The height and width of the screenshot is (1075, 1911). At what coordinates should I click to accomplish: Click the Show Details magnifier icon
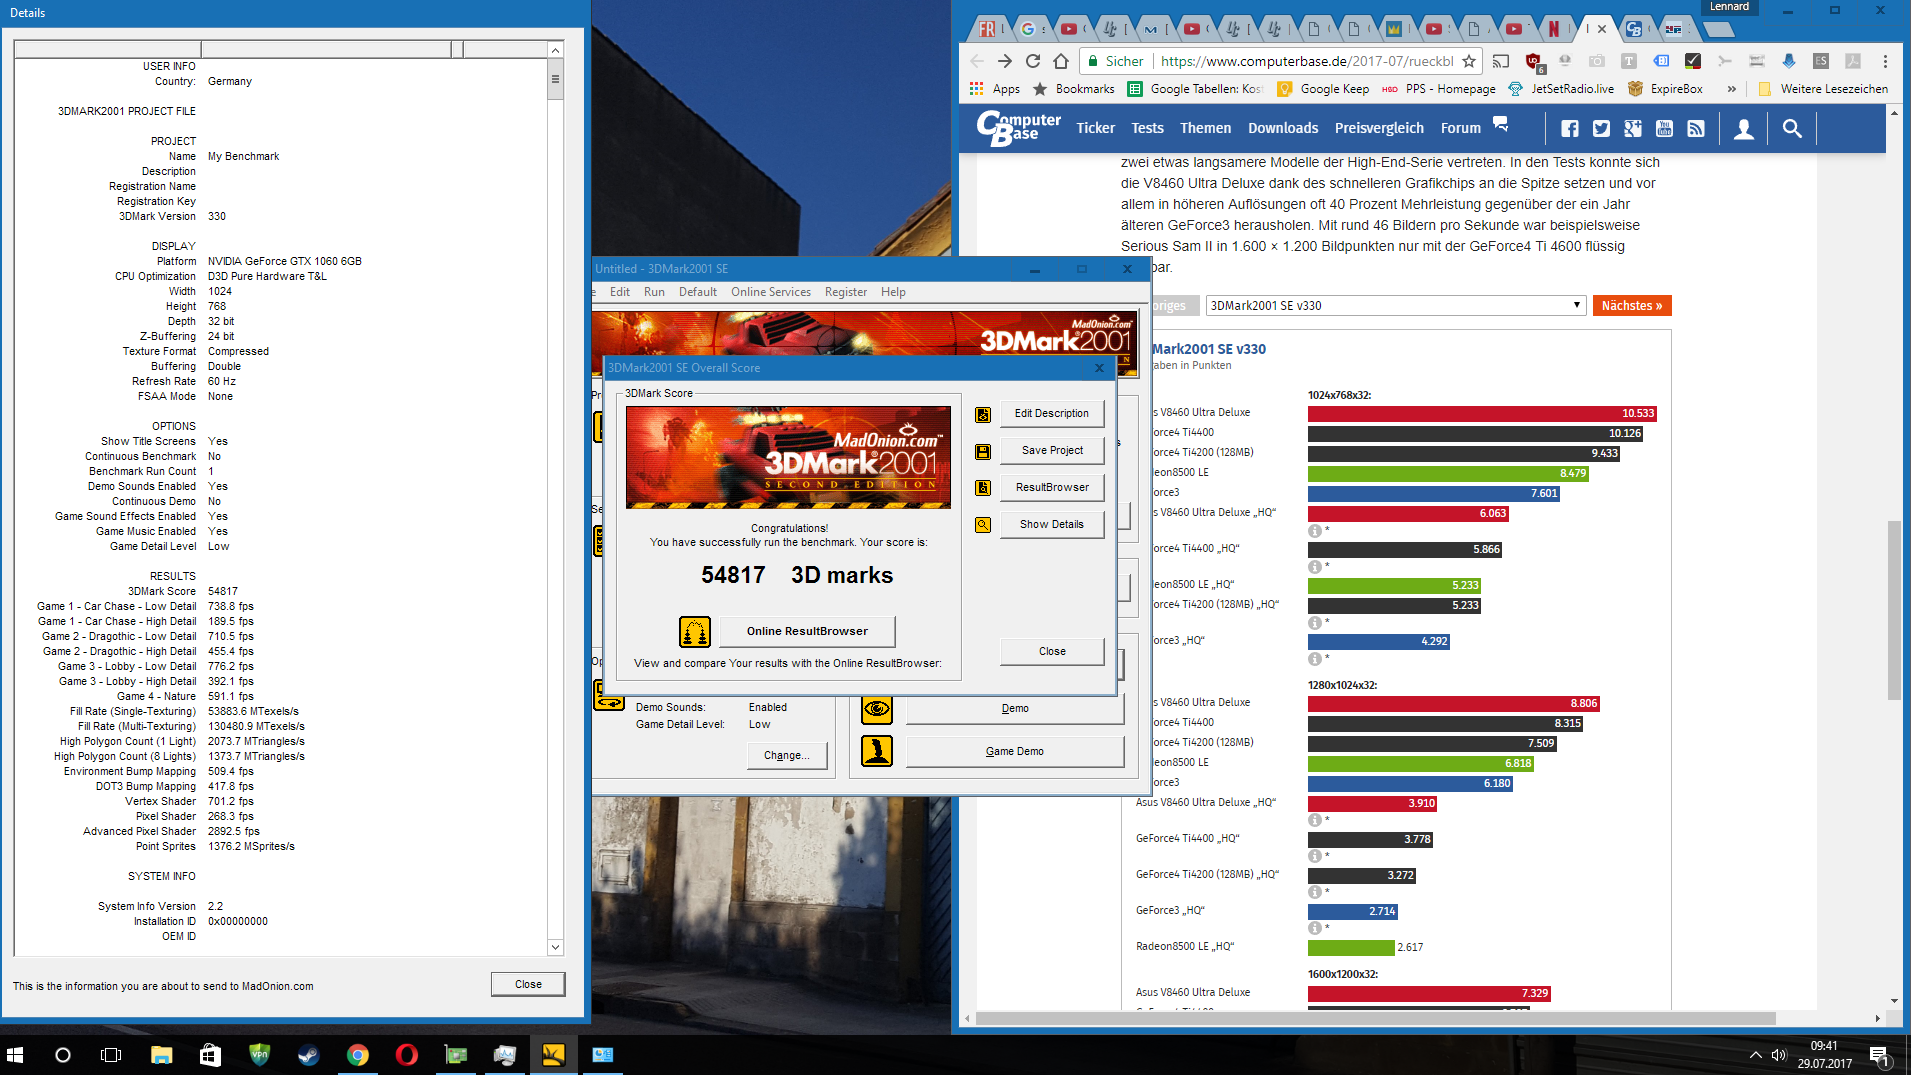click(x=983, y=525)
